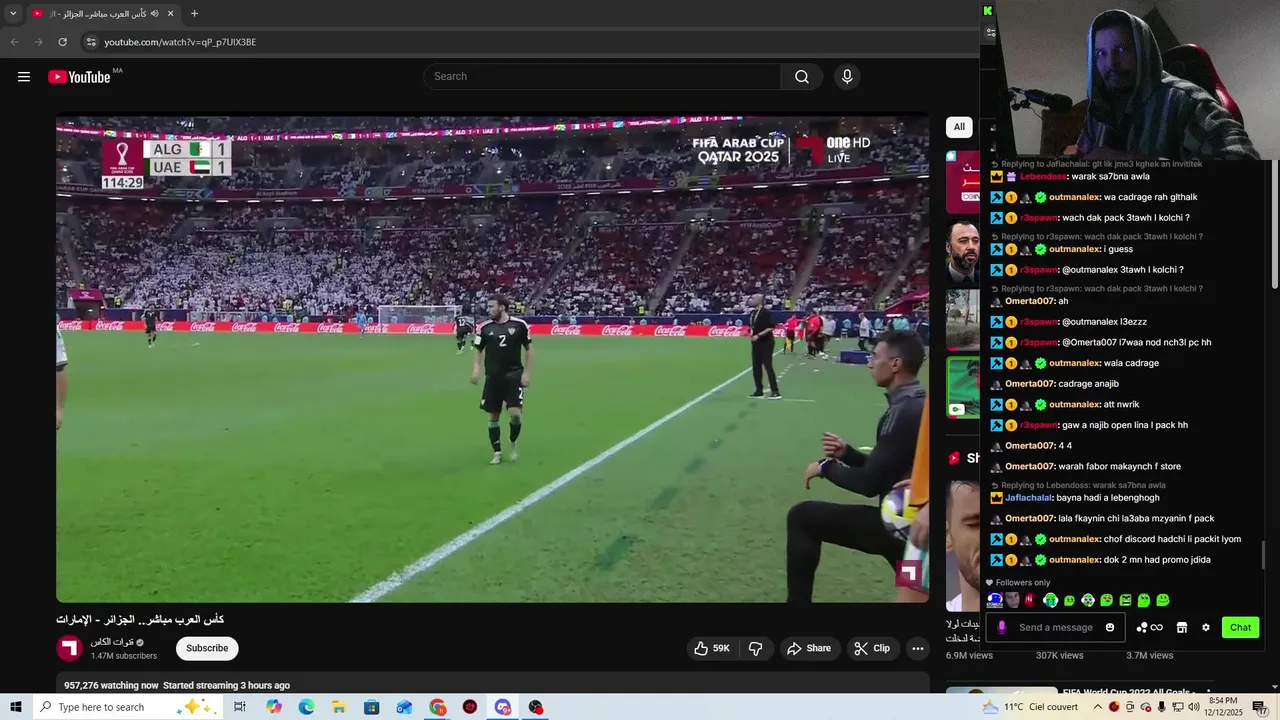Share the live stream video
Screen dimensions: 1280x720
(x=809, y=648)
